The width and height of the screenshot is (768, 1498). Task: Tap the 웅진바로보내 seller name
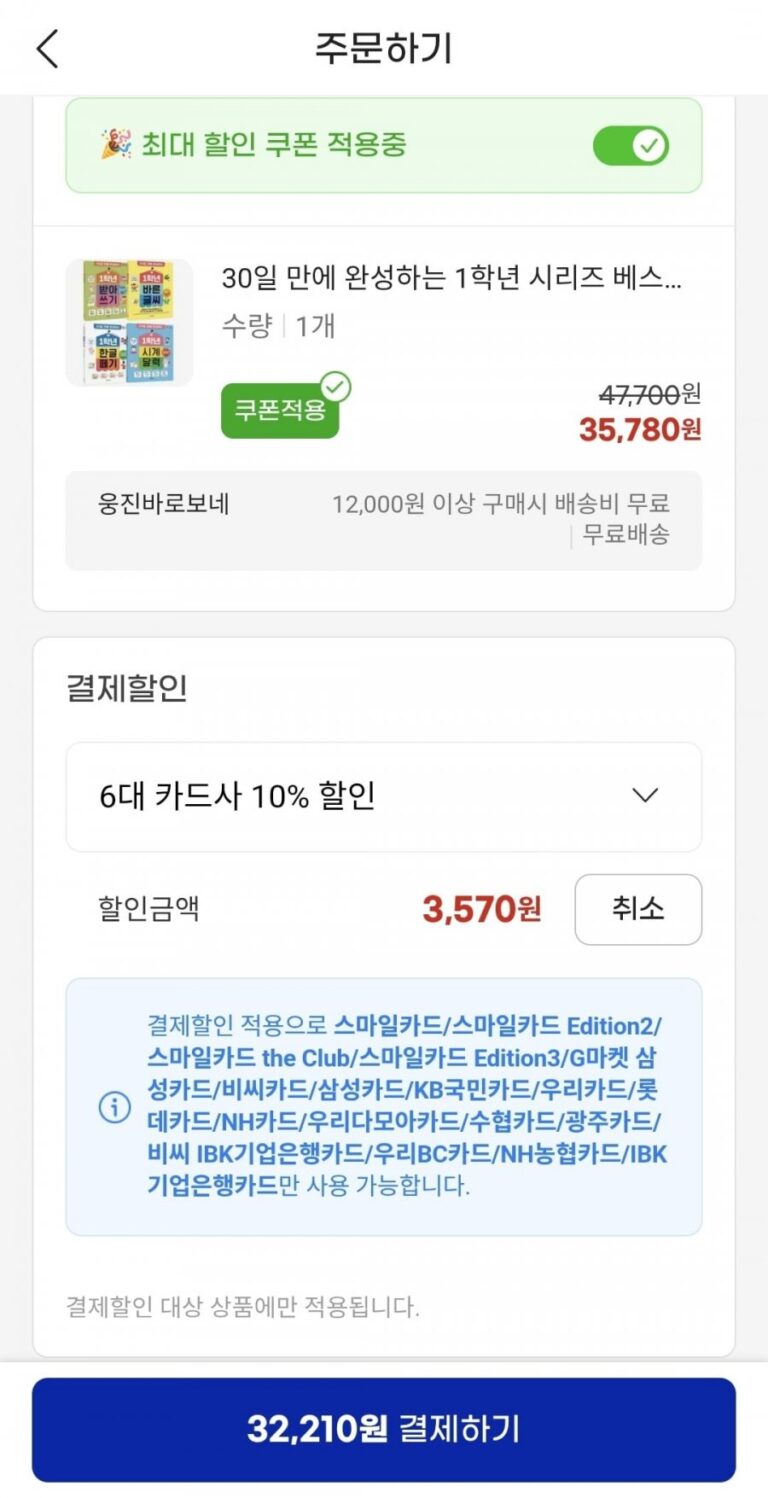163,504
